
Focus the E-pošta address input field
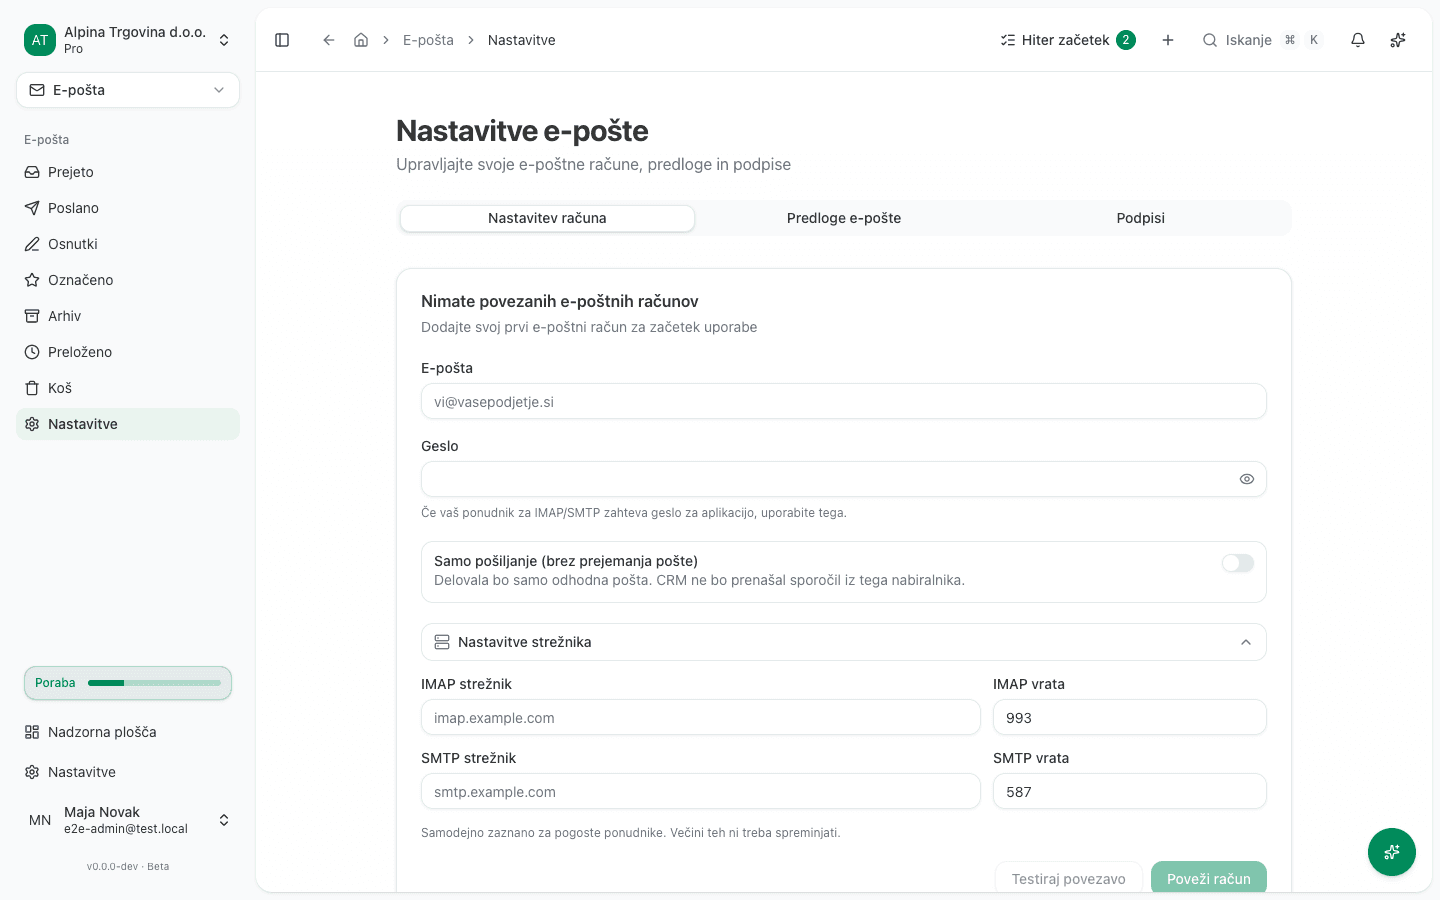click(x=844, y=401)
